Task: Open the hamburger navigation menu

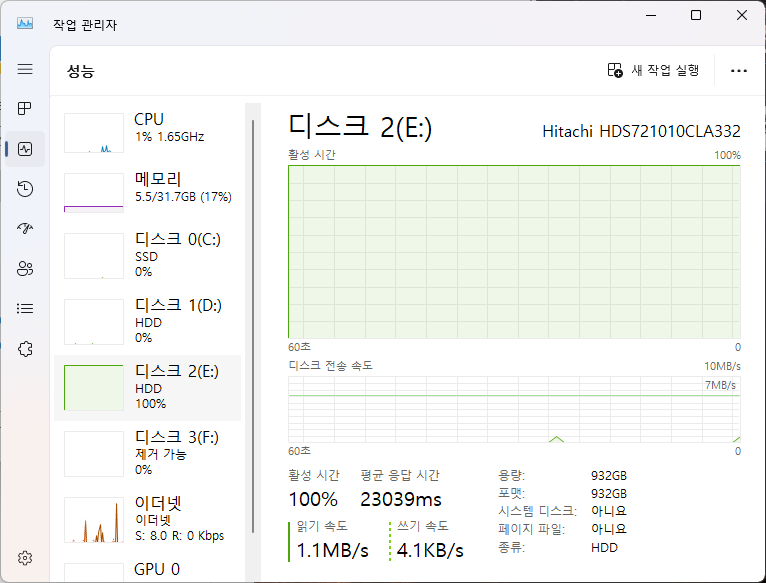Action: pyautogui.click(x=25, y=68)
